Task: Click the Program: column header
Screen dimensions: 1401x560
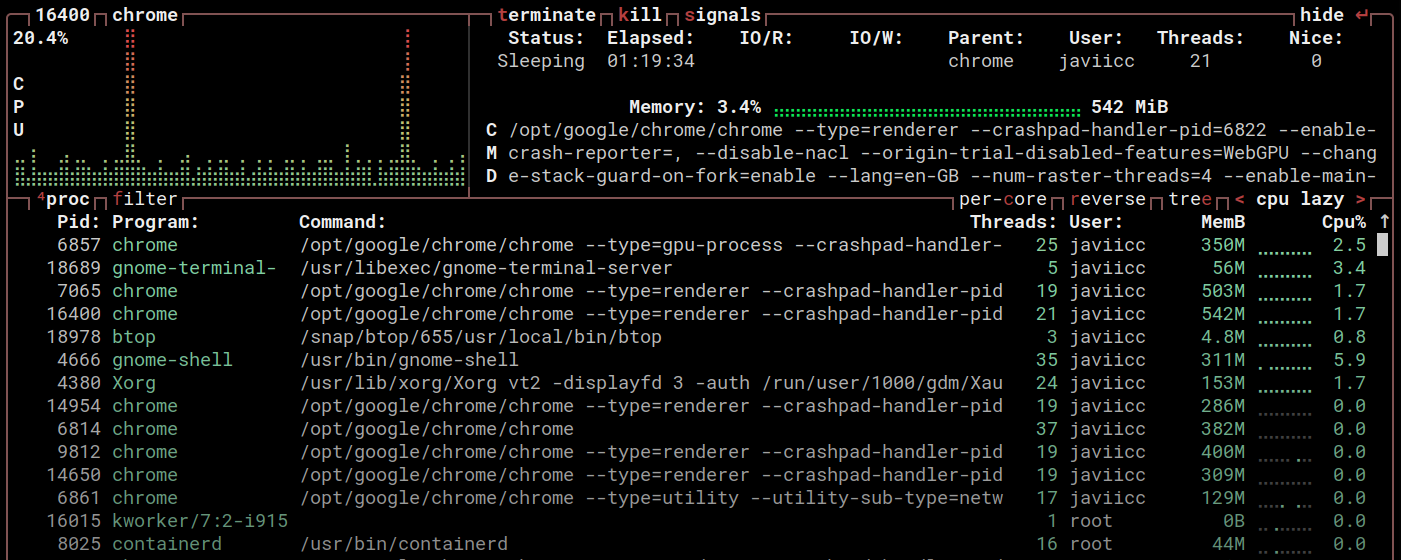Action: click(156, 222)
